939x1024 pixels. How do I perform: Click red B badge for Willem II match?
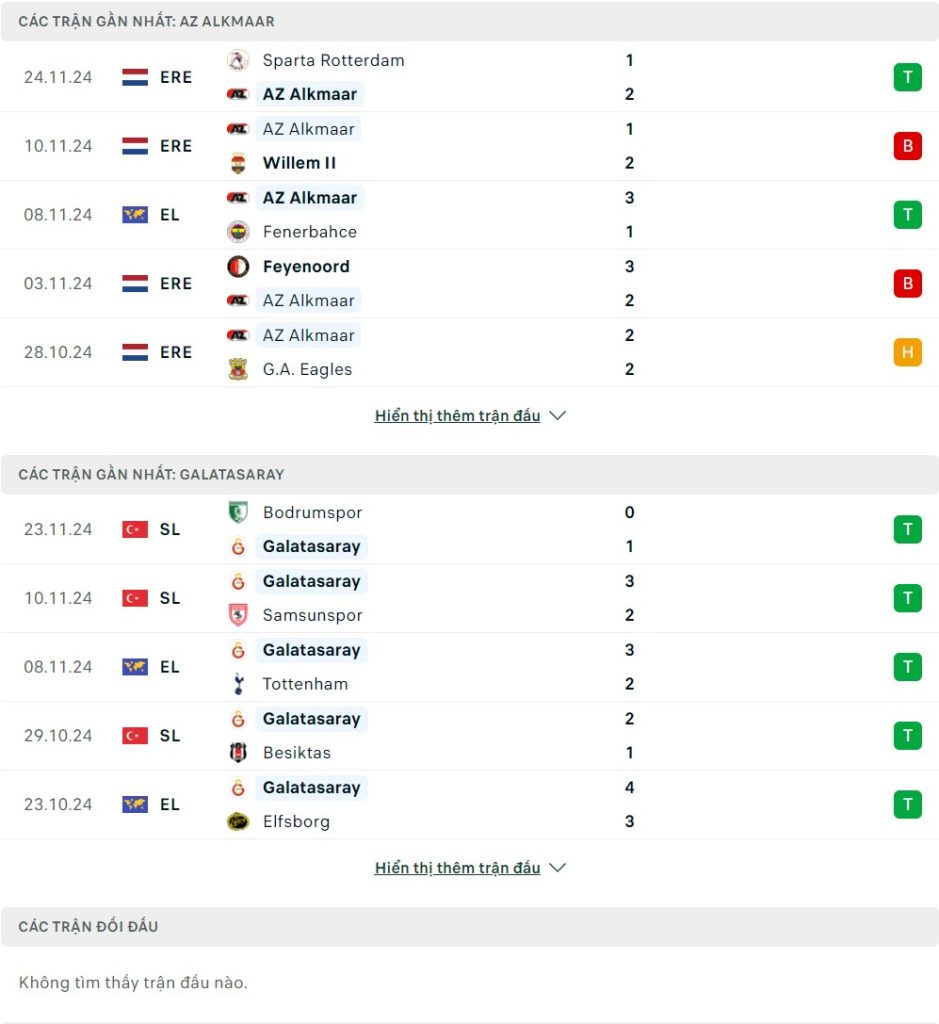[907, 146]
